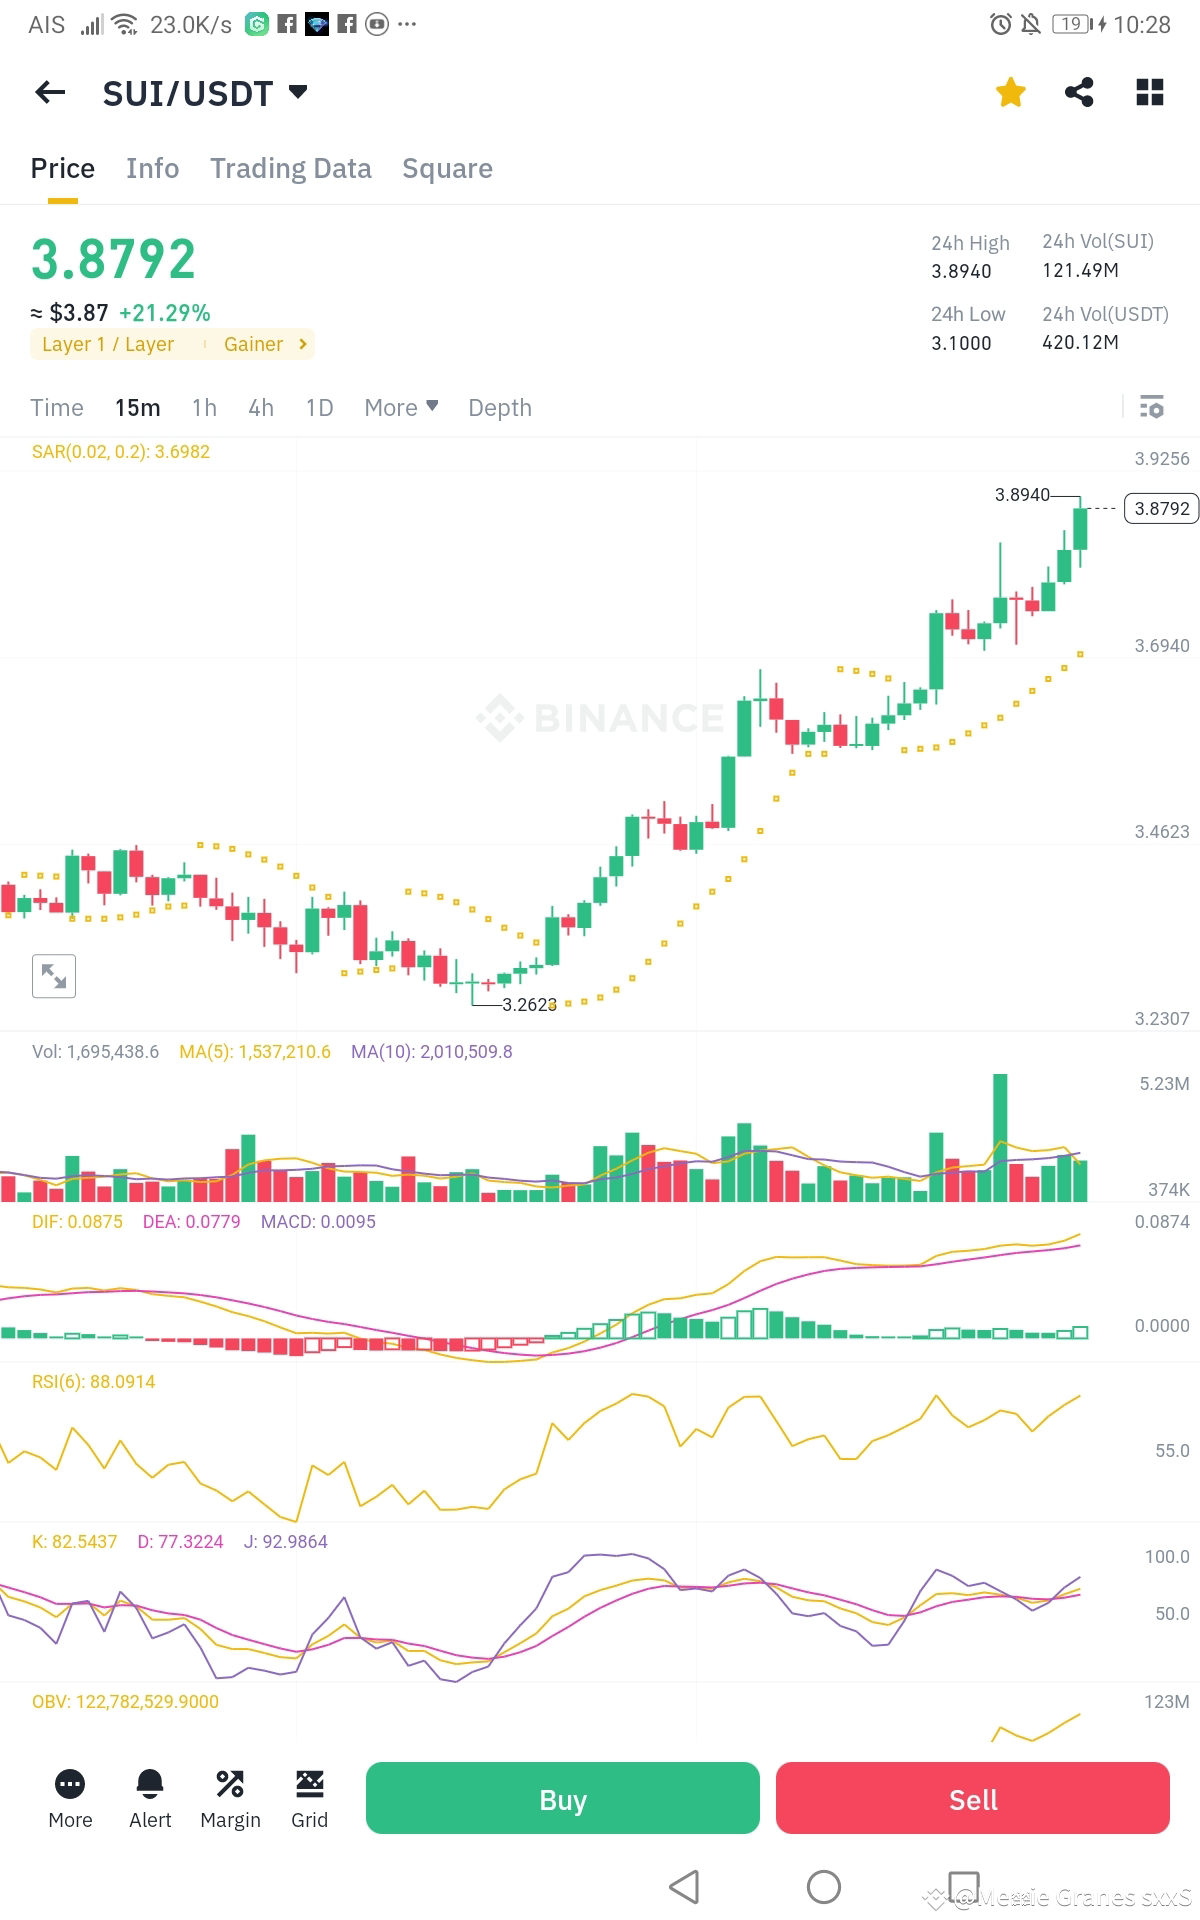Tap the 3.2623 low marker on chart
The width and height of the screenshot is (1200, 1920).
coord(529,1005)
